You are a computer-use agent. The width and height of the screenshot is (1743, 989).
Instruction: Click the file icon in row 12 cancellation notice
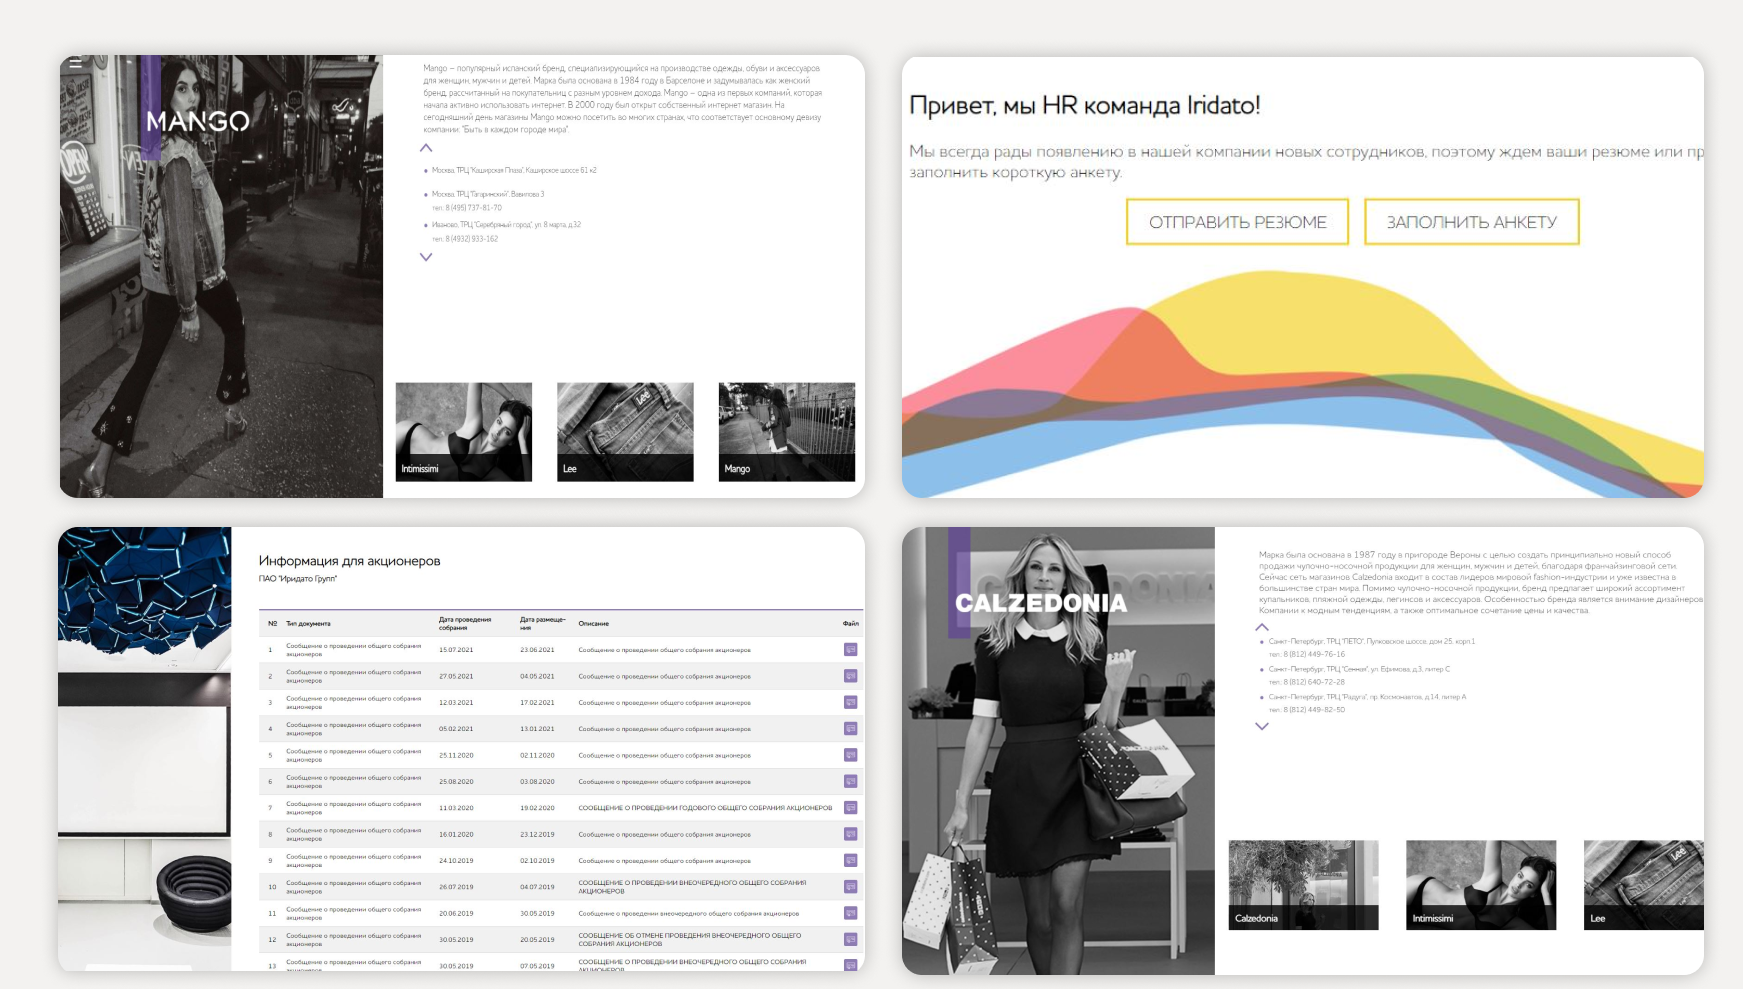pyautogui.click(x=850, y=939)
